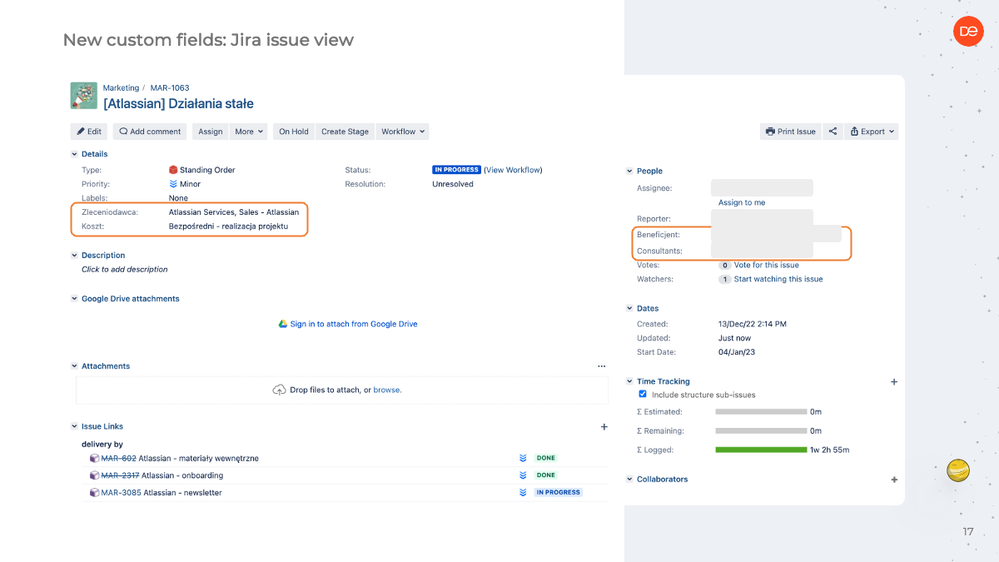Collapse the Issue Links section

pos(74,426)
